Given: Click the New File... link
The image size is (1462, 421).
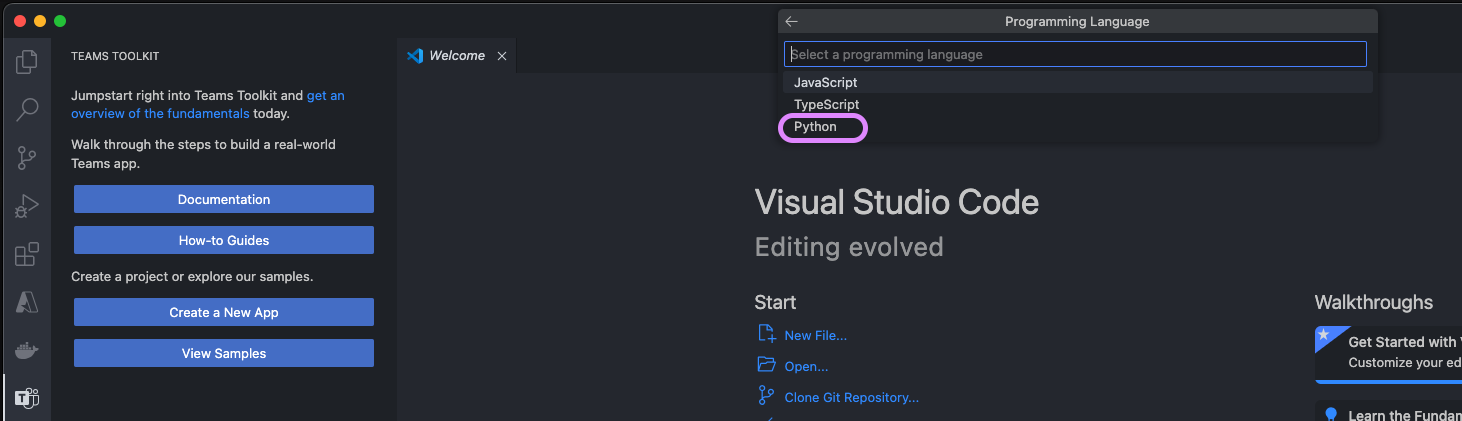Looking at the screenshot, I should pyautogui.click(x=816, y=336).
